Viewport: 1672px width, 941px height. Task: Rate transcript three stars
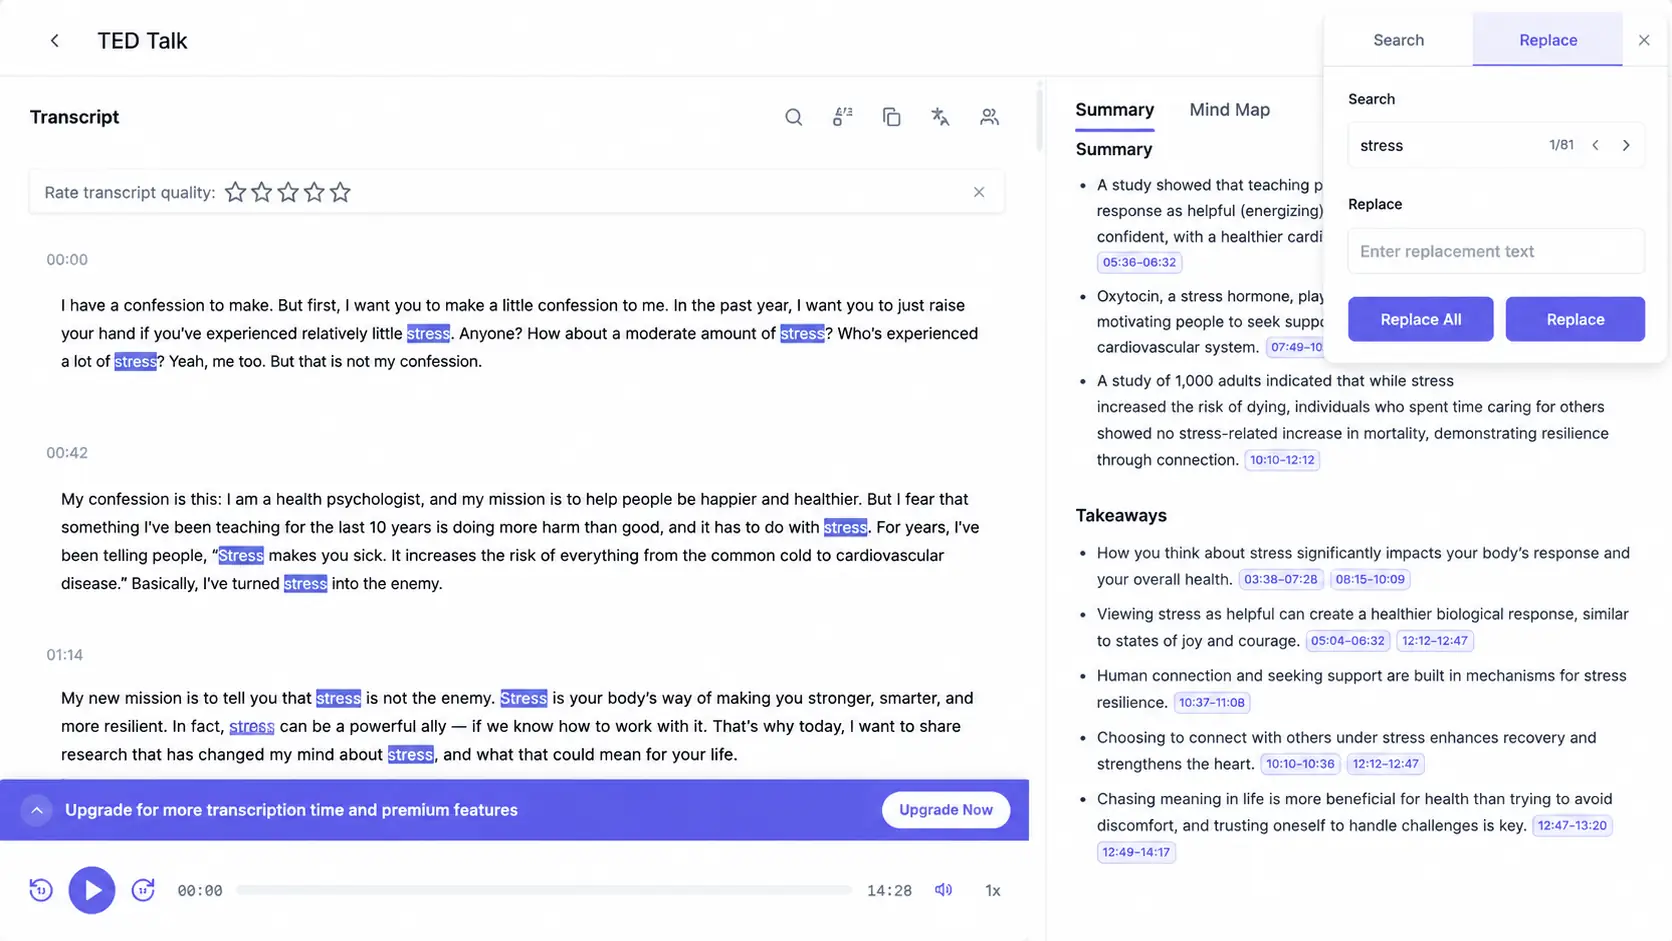(288, 192)
